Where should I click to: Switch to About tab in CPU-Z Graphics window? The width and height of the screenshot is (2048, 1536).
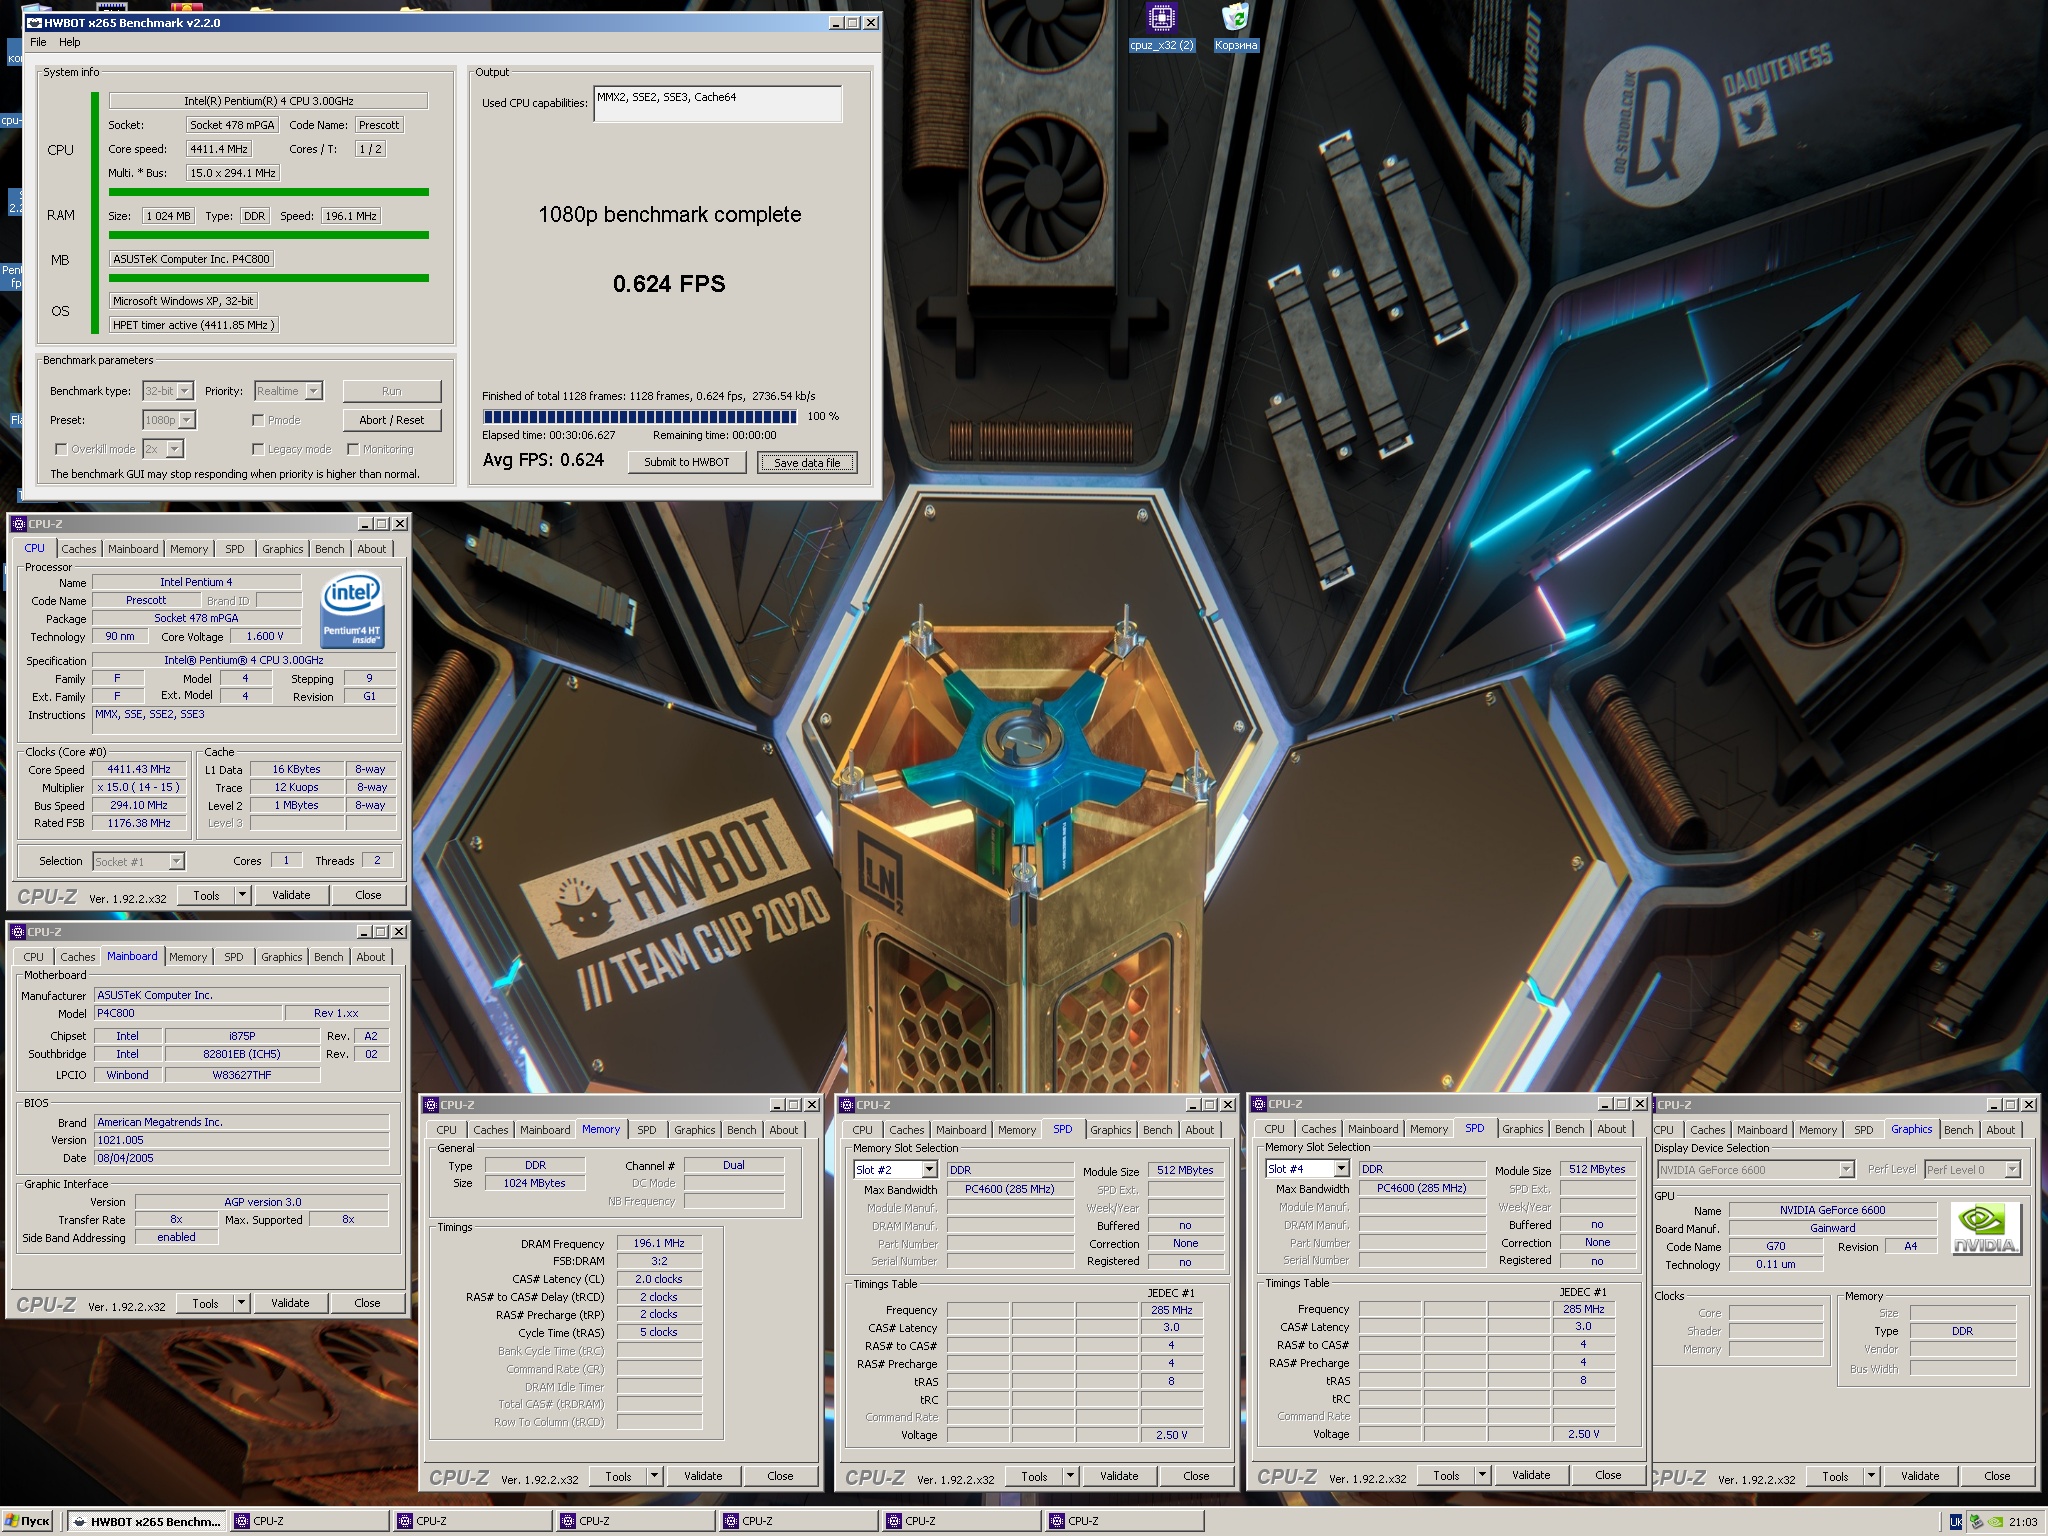[x=2000, y=1130]
